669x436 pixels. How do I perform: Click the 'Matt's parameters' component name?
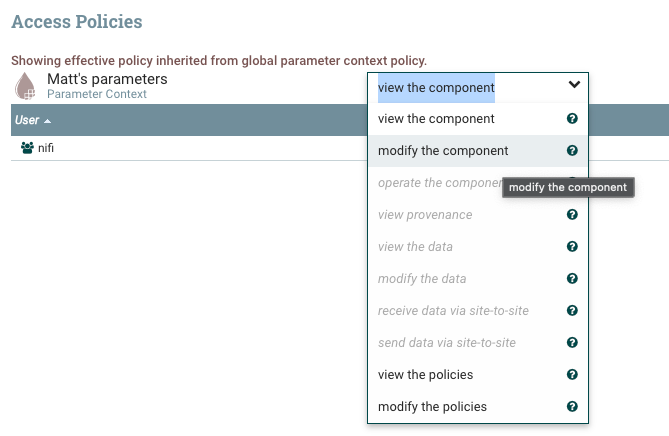(x=107, y=79)
